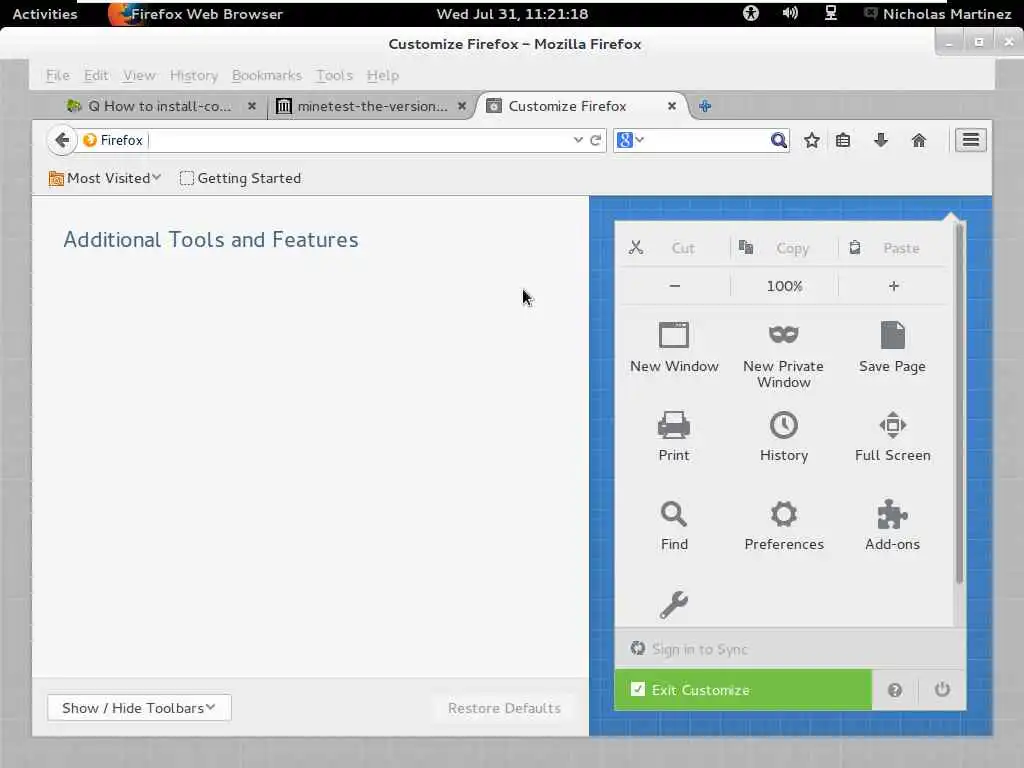Close the minetest-the-version... tab

pyautogui.click(x=462, y=106)
